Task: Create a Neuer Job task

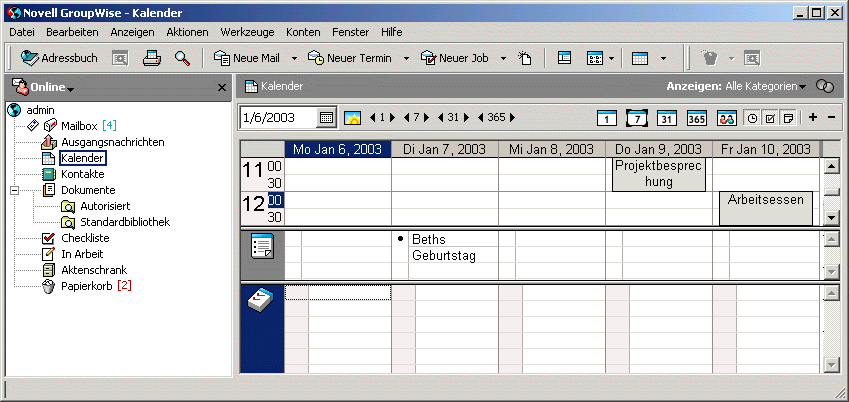Action: coord(454,58)
